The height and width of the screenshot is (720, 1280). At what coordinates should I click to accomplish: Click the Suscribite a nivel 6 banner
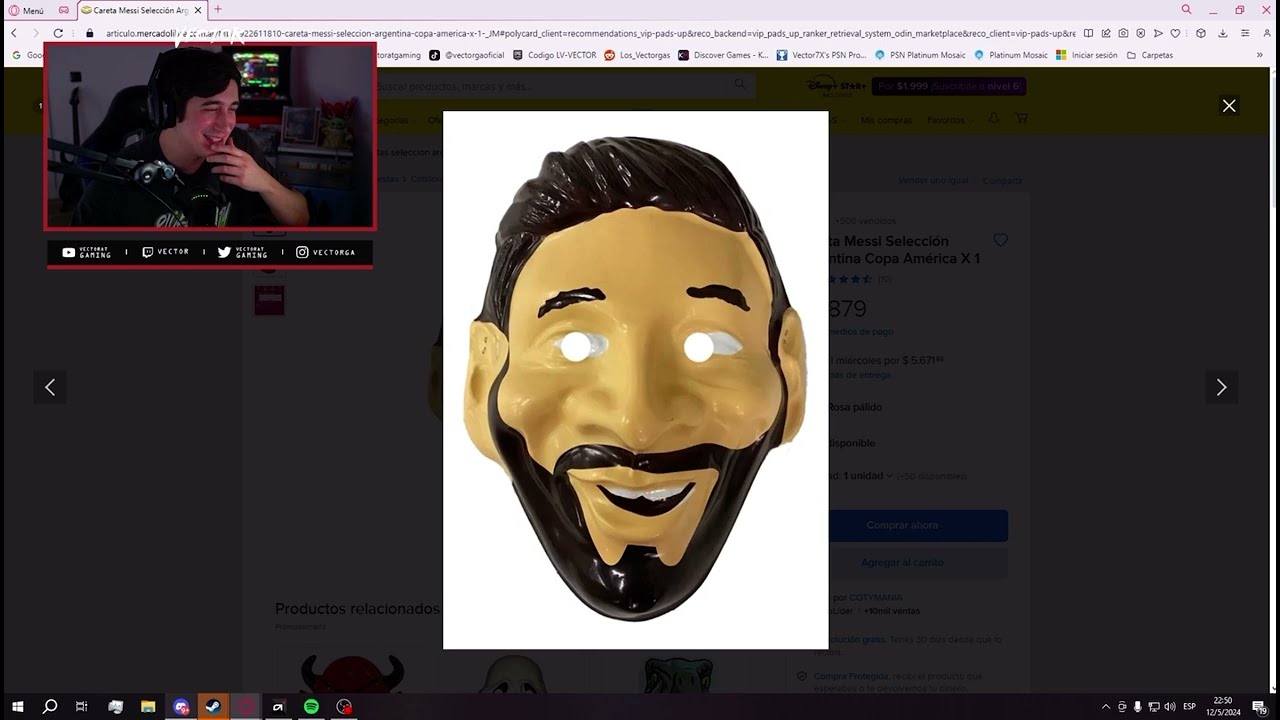click(x=950, y=86)
